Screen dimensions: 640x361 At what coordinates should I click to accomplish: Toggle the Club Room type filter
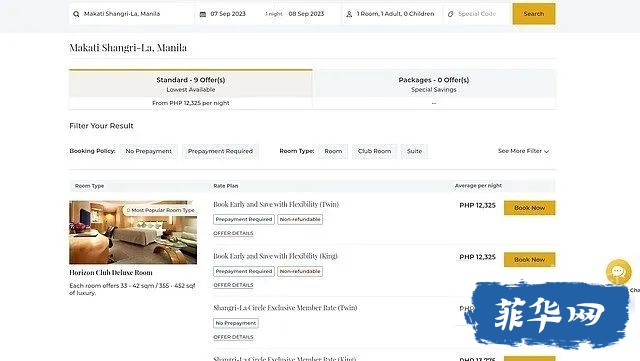[374, 151]
